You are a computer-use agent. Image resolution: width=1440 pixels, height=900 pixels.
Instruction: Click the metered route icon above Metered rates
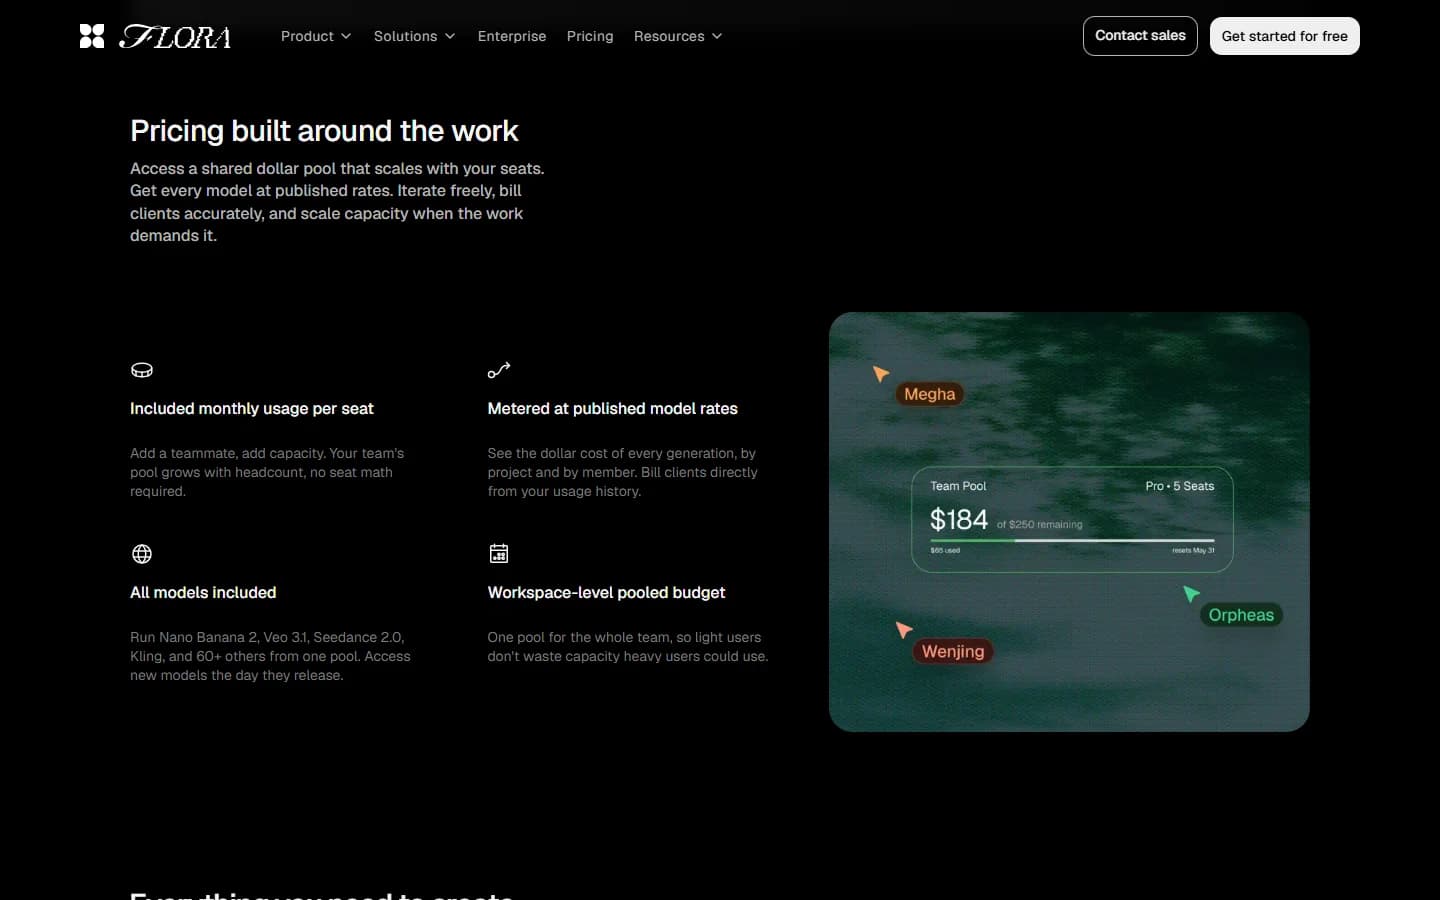[499, 370]
